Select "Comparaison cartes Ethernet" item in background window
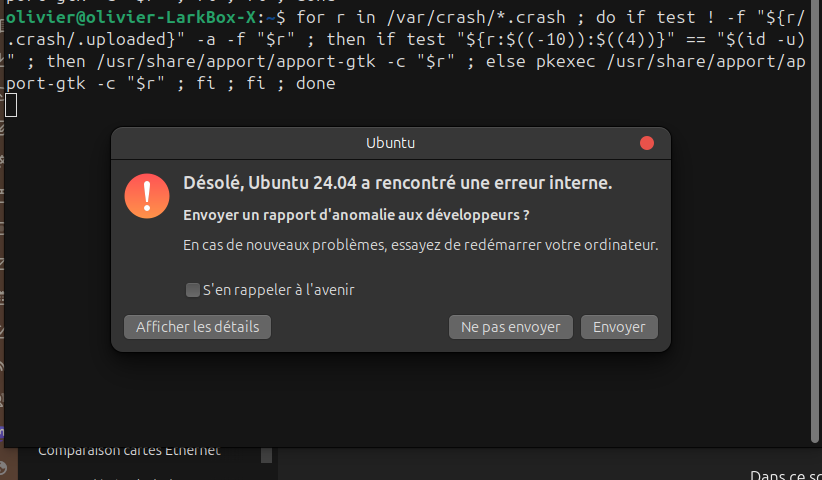822x480 pixels. pyautogui.click(x=129, y=451)
